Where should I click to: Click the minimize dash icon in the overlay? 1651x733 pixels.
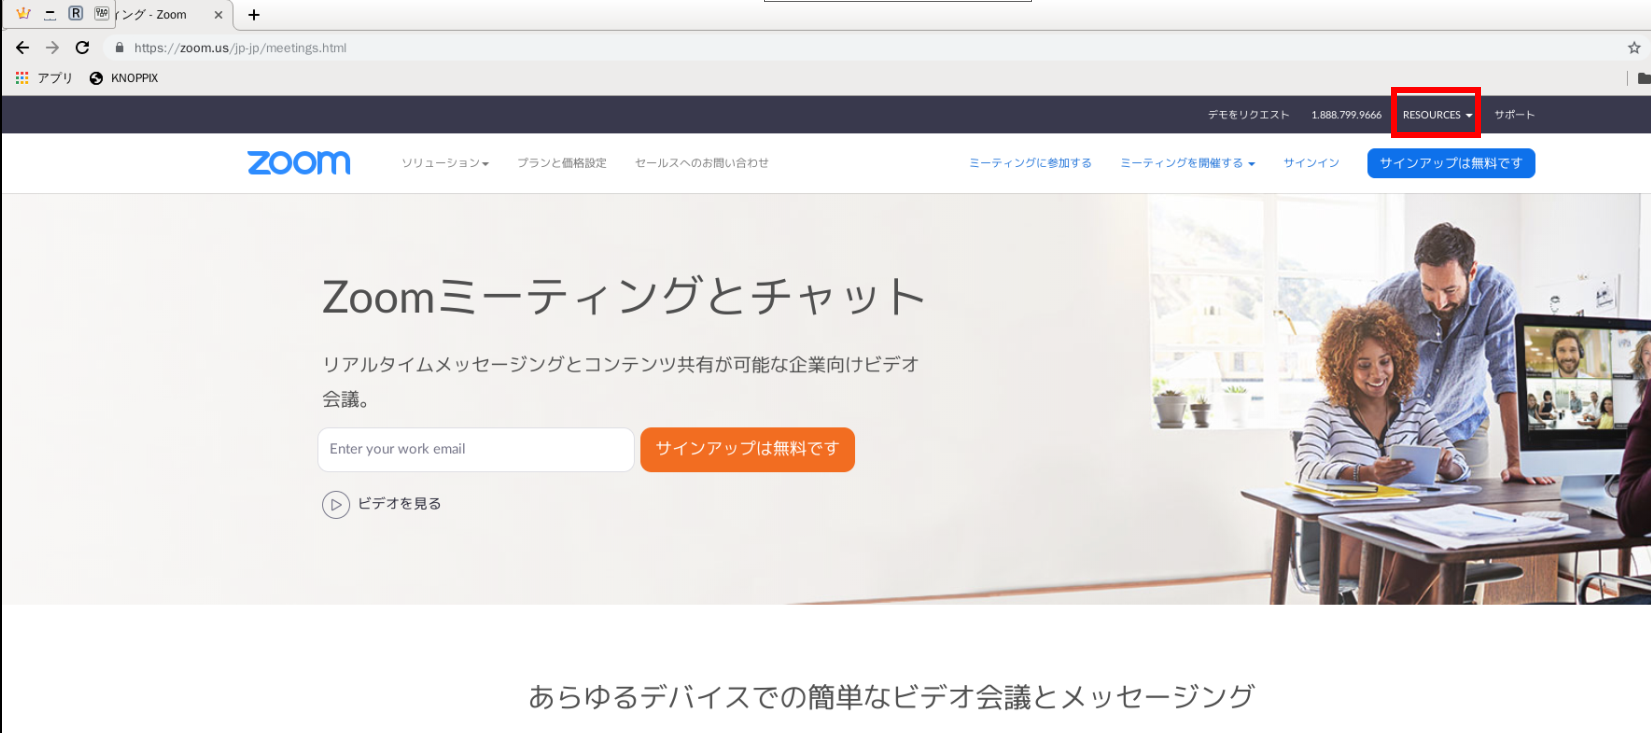point(50,15)
